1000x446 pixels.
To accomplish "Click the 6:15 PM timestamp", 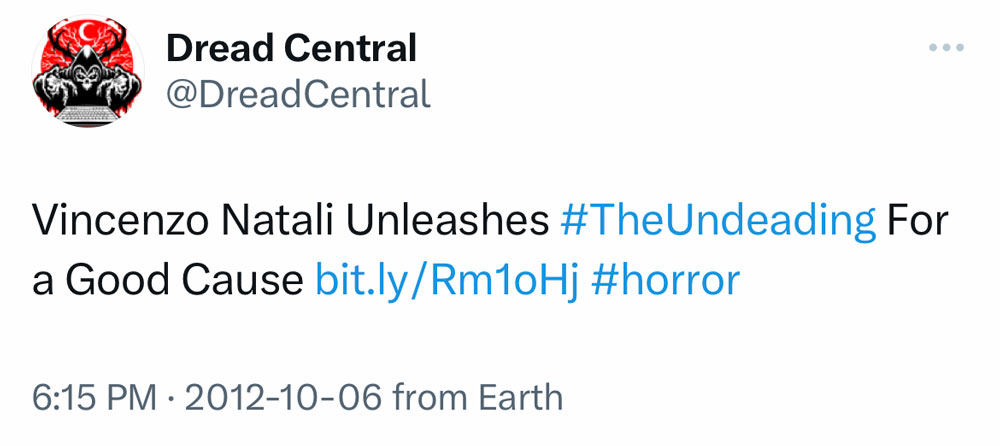I will (x=95, y=398).
